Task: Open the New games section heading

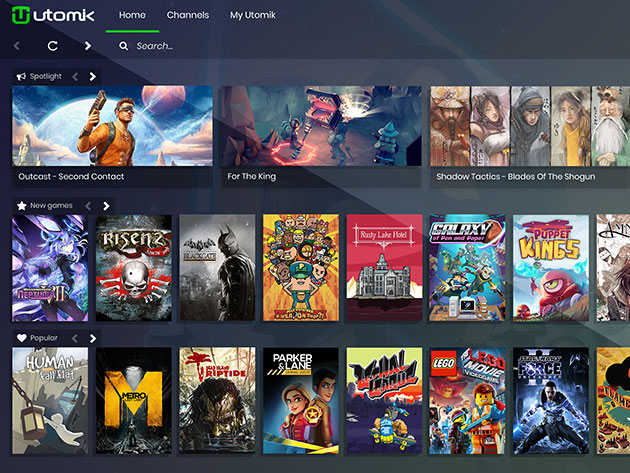Action: point(51,206)
